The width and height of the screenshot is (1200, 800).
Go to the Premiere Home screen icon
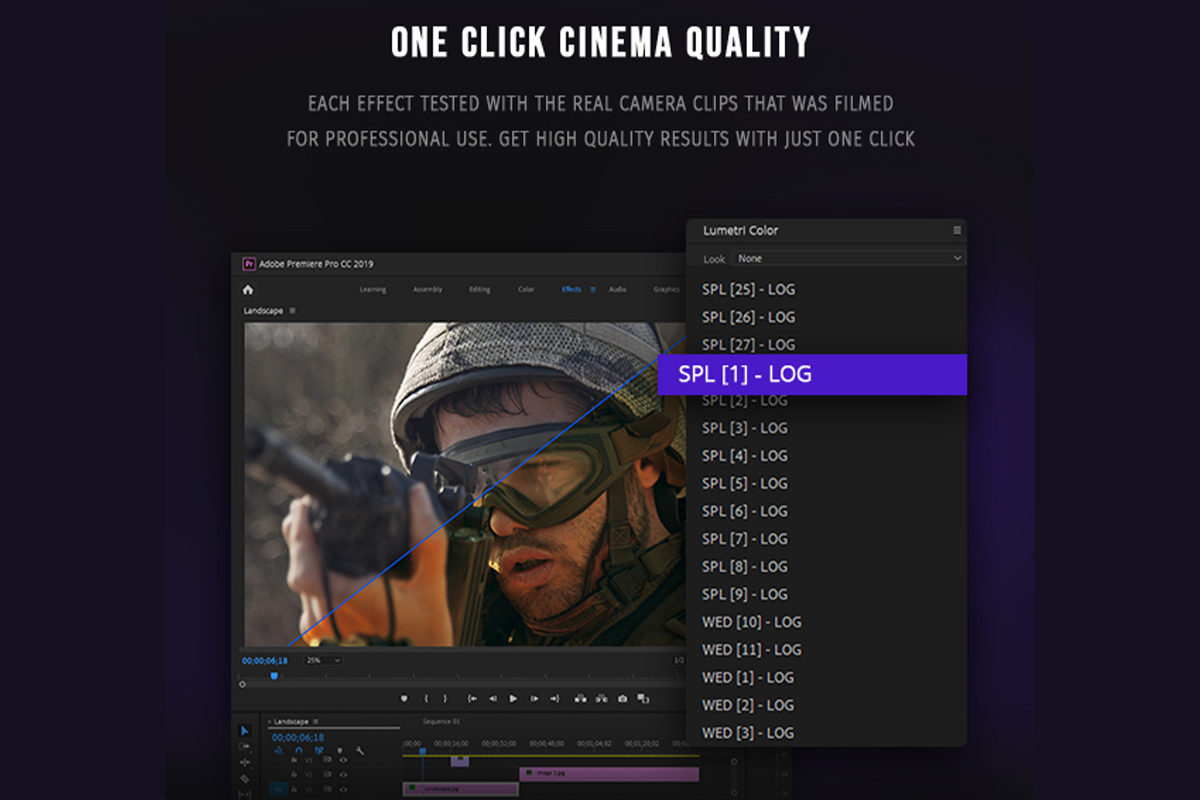click(248, 290)
